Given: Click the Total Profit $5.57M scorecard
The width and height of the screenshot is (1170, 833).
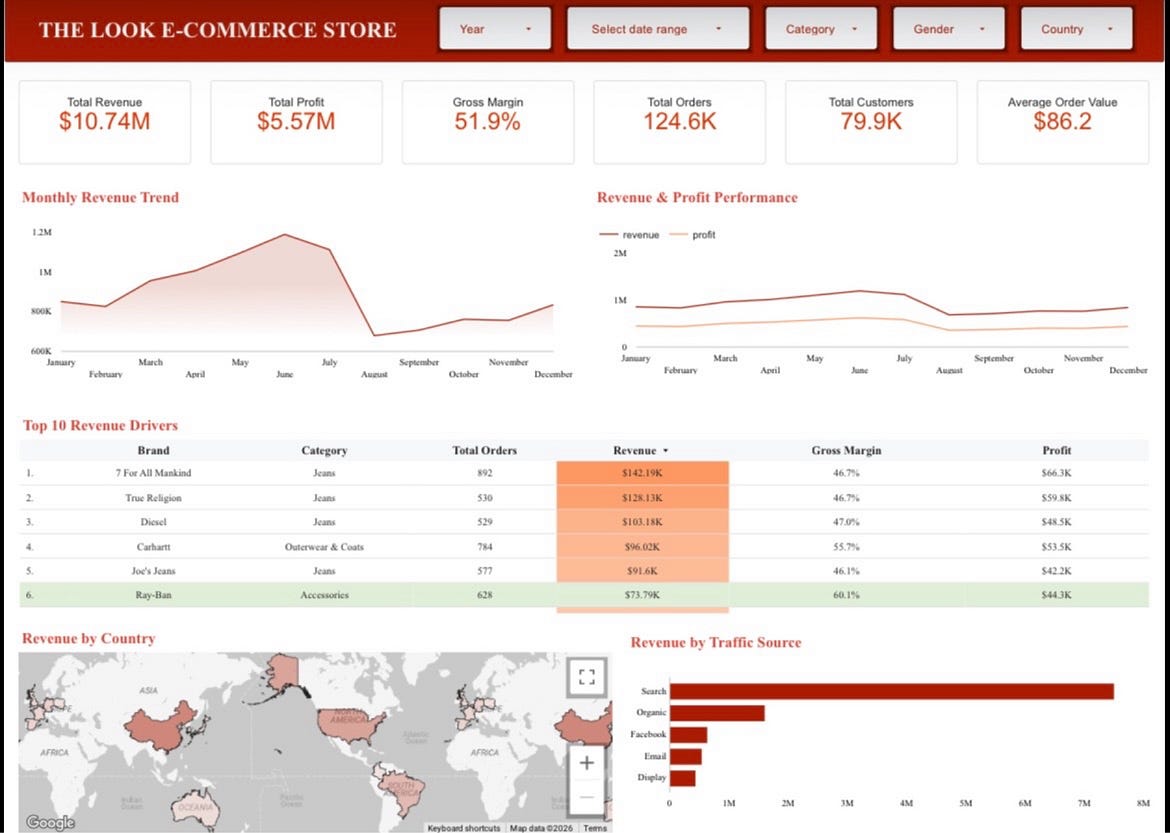Looking at the screenshot, I should pyautogui.click(x=296, y=122).
